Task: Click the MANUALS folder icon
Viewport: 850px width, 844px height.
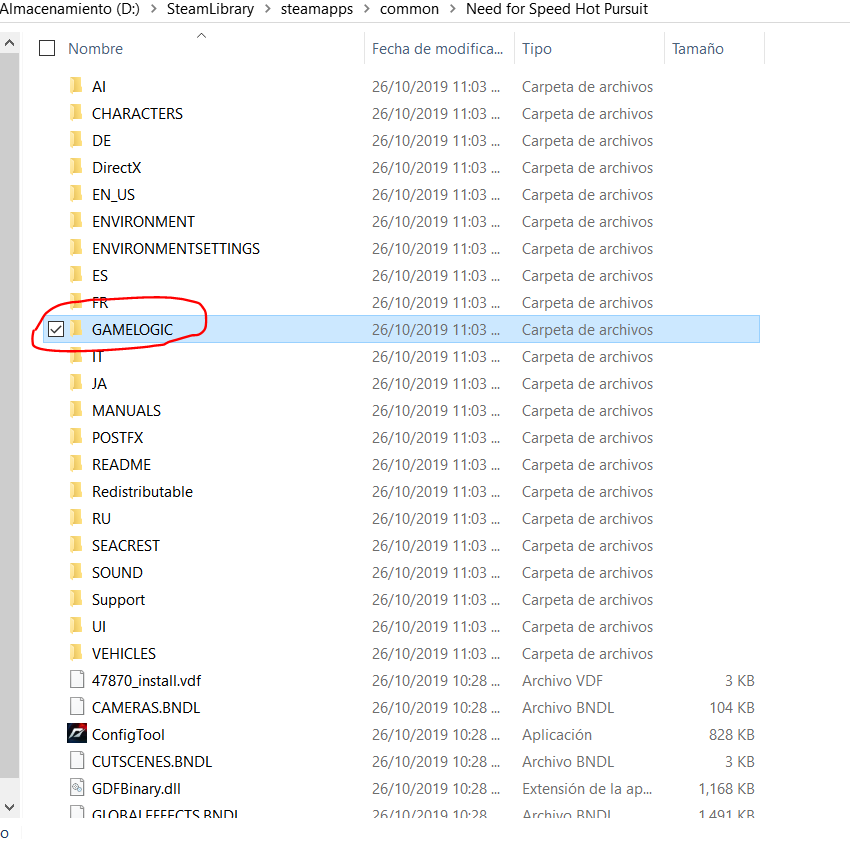Action: (x=76, y=410)
